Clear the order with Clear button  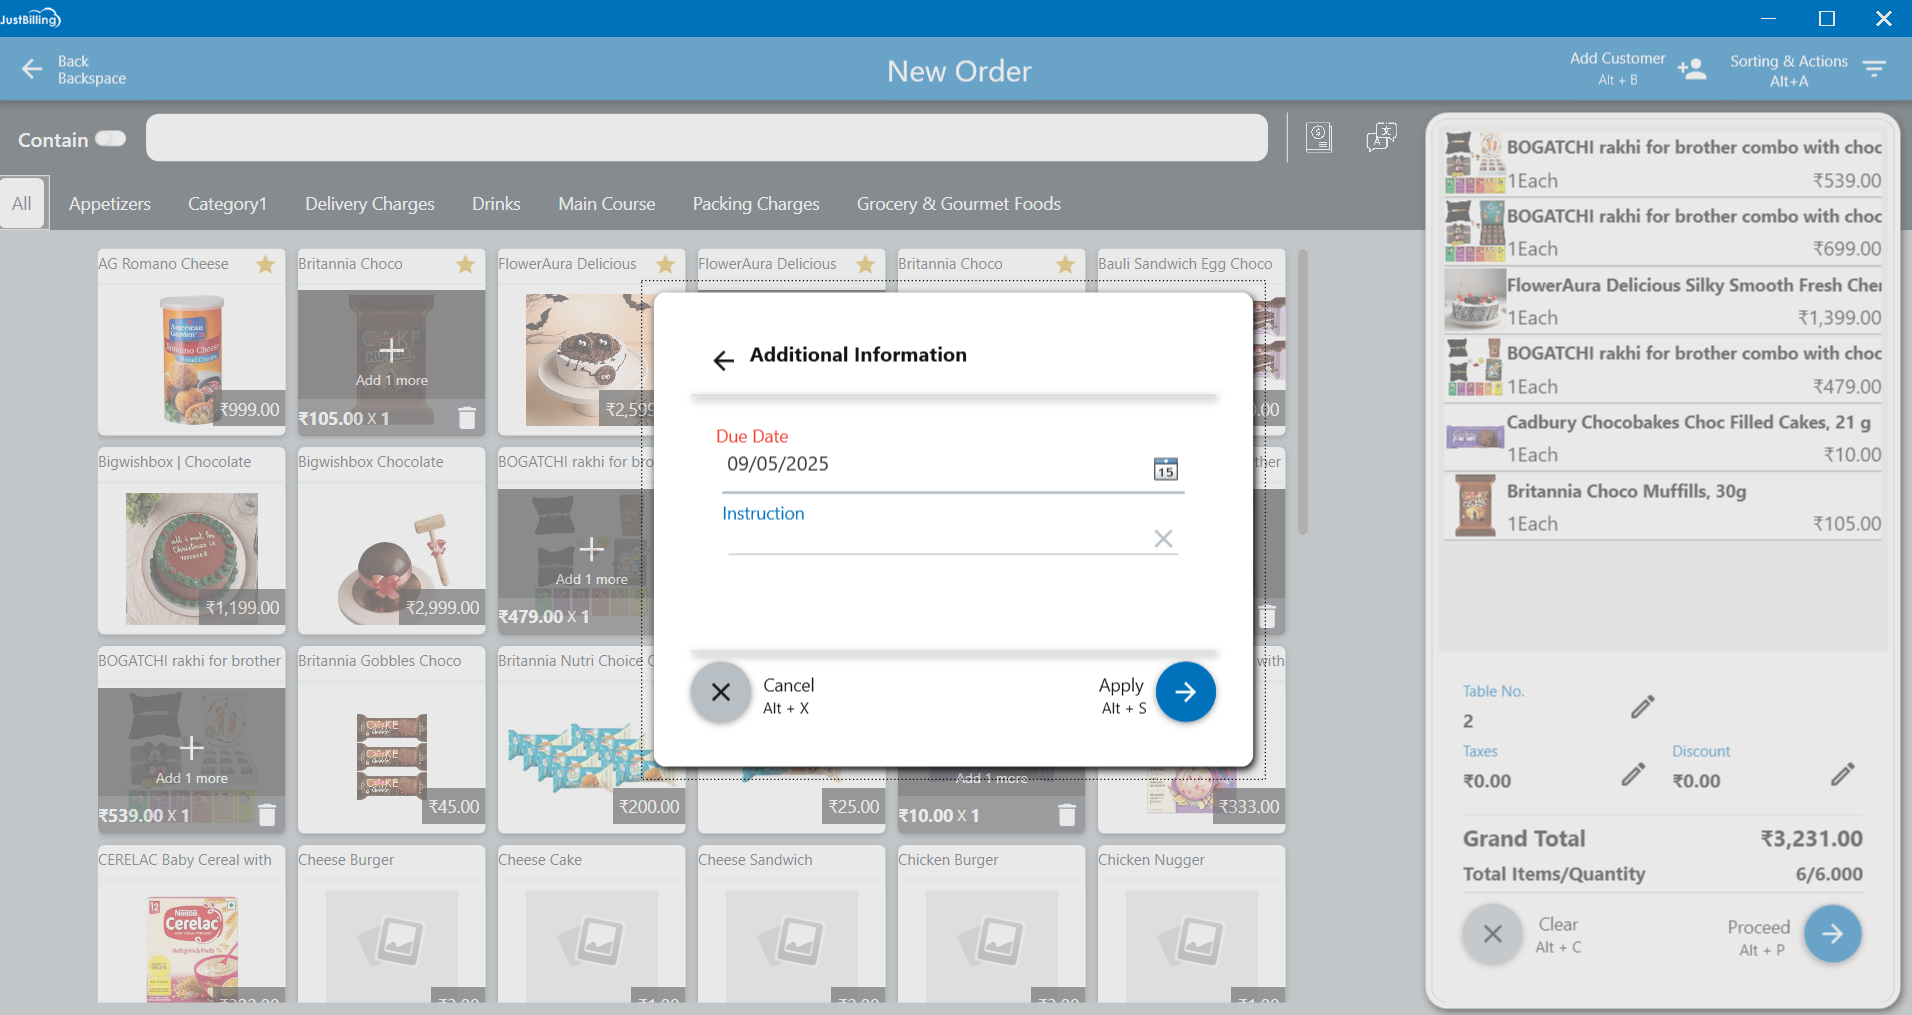1492,934
